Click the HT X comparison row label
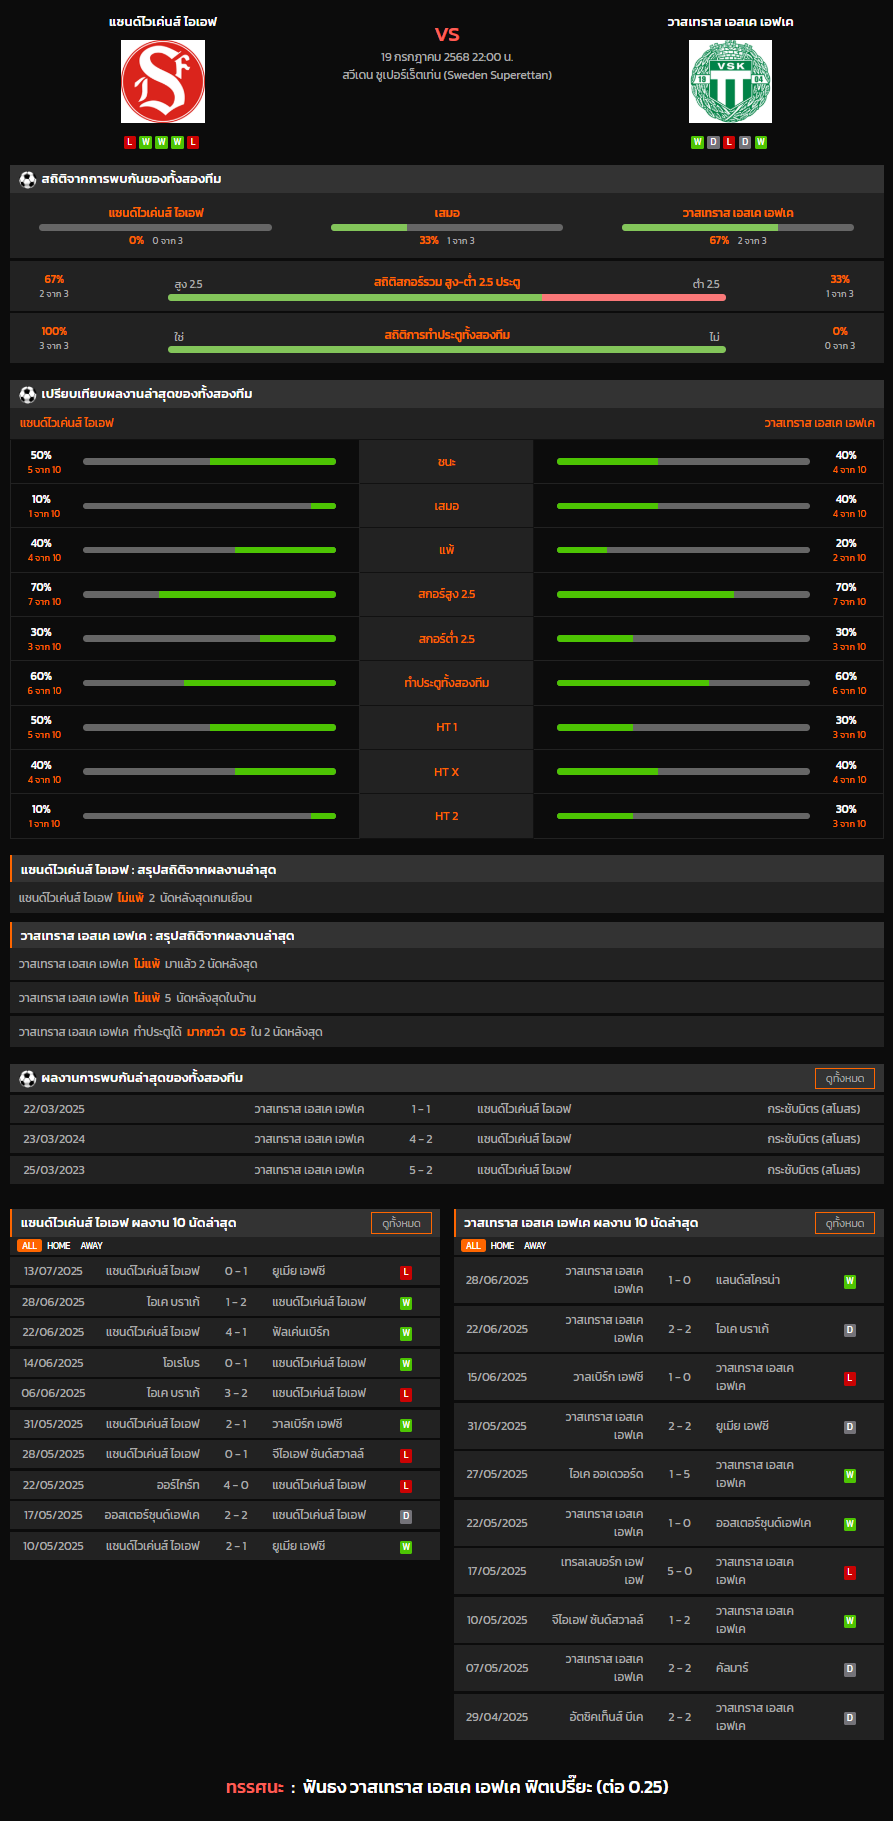Screen dimensions: 893x1821 (447, 772)
